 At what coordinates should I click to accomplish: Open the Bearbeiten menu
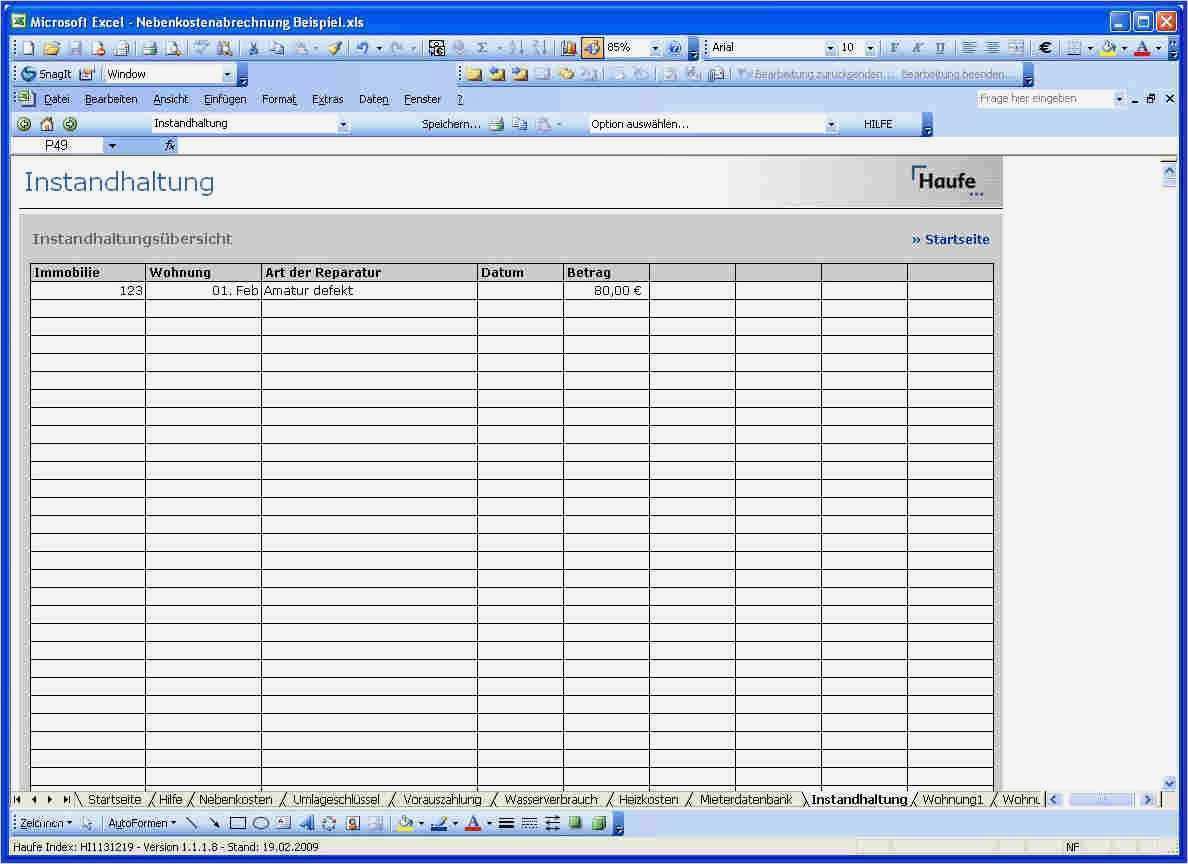[111, 99]
